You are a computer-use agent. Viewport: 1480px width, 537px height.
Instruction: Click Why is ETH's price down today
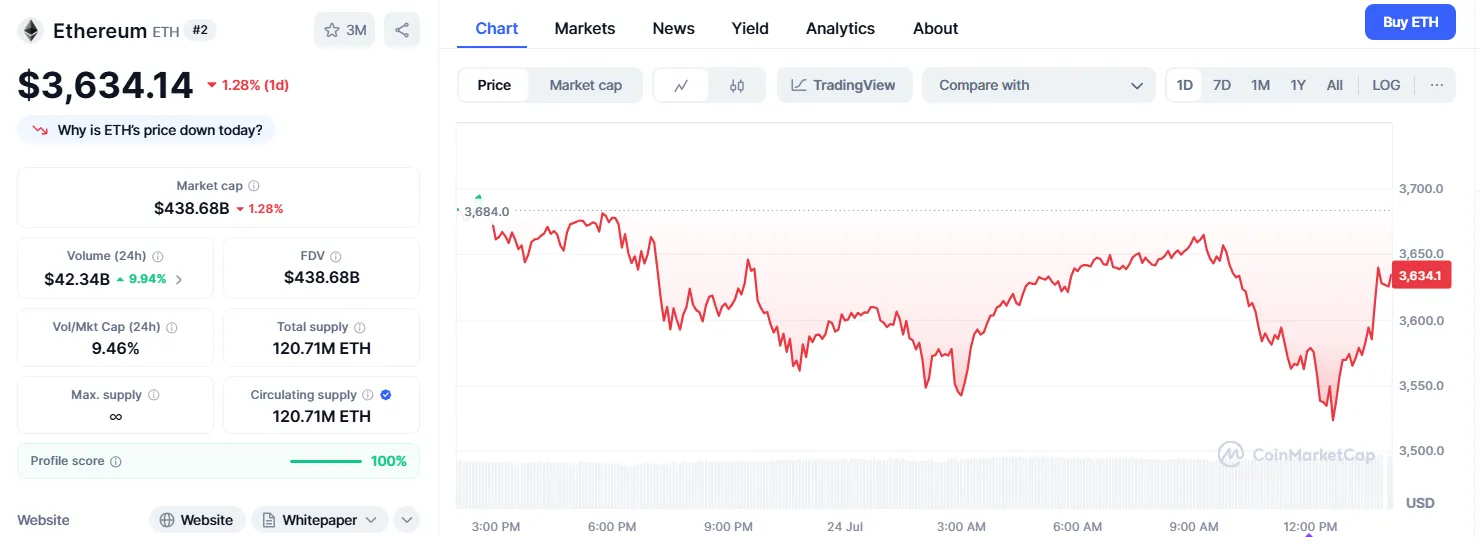(x=147, y=130)
